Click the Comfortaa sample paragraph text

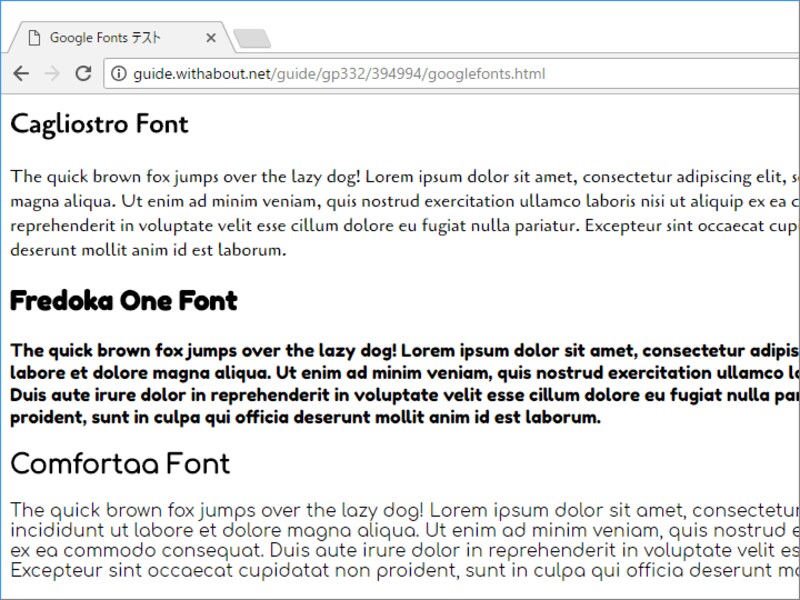400,540
